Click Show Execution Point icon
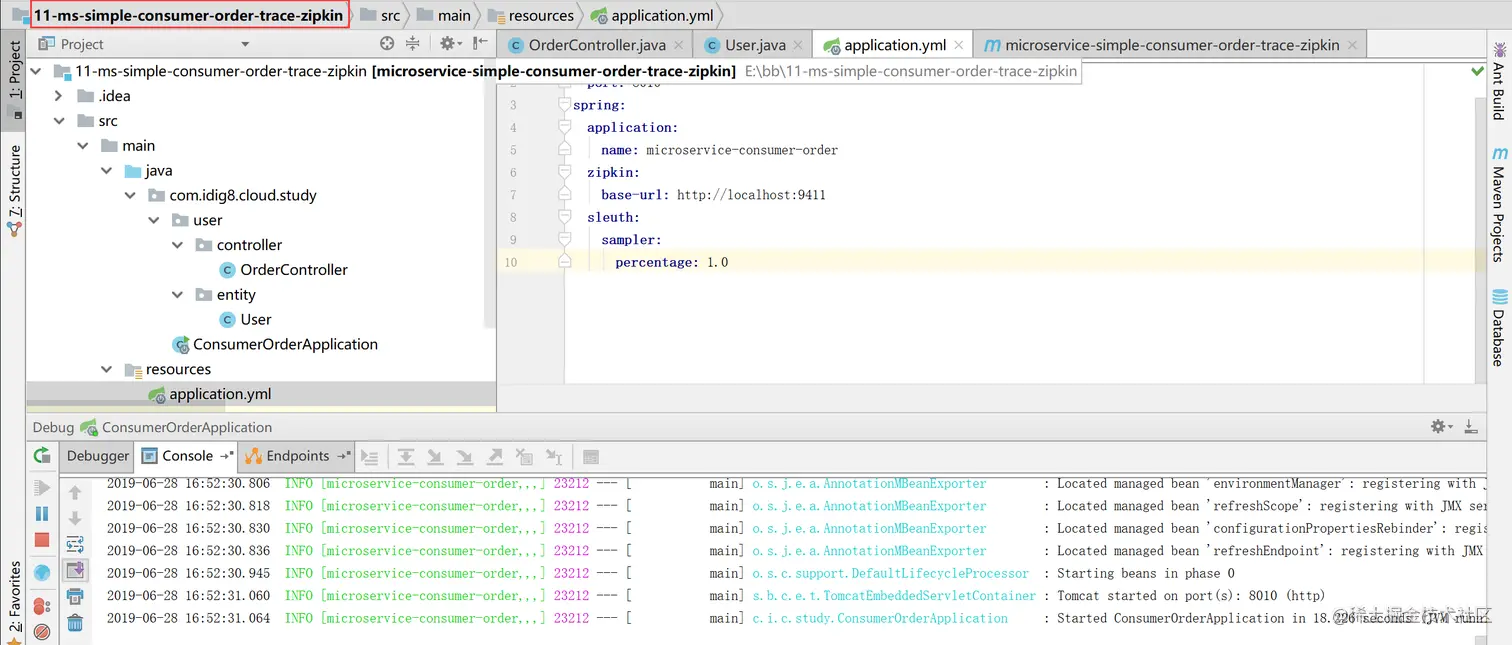Image resolution: width=1512 pixels, height=645 pixels. pyautogui.click(x=370, y=457)
